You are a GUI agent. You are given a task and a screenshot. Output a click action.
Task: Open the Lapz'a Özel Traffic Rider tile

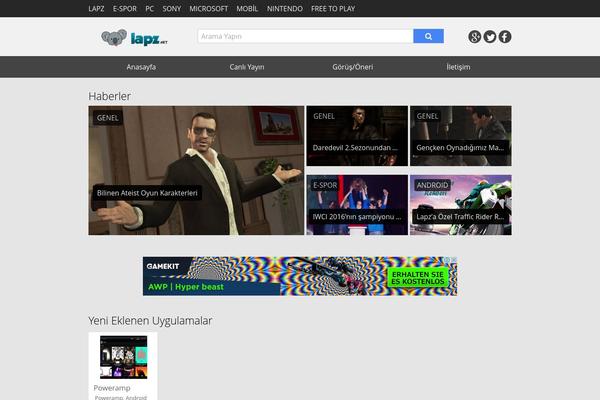point(461,205)
